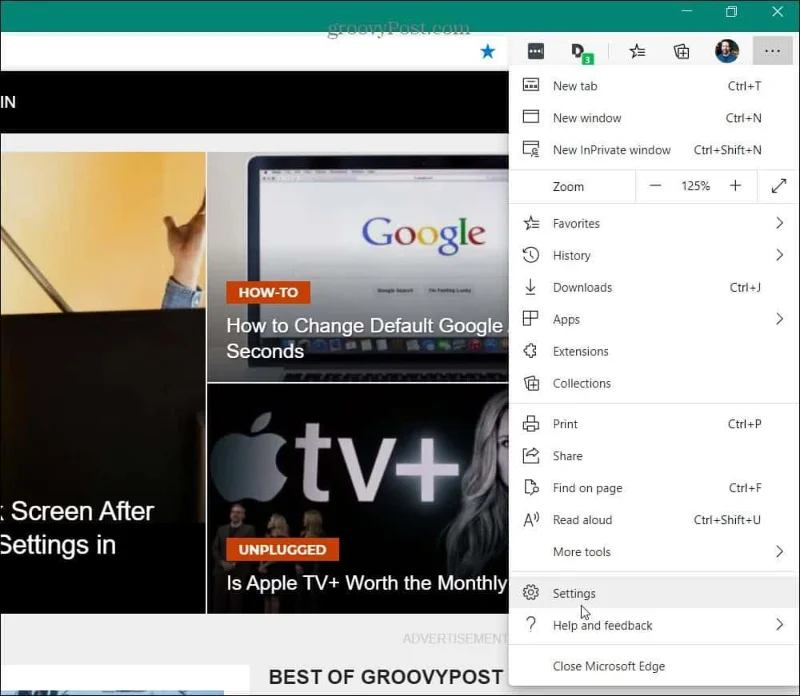Click the Share icon in menu
The width and height of the screenshot is (800, 696).
pos(531,455)
